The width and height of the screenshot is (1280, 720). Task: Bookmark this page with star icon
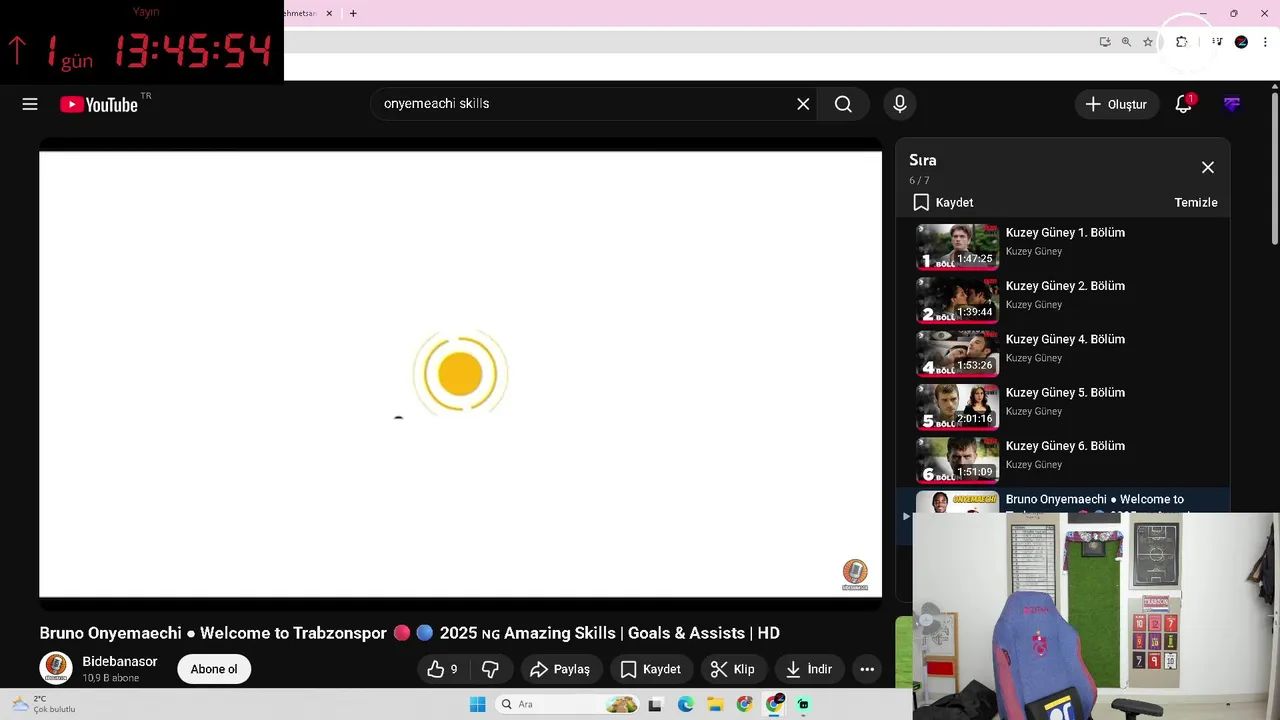(1148, 42)
